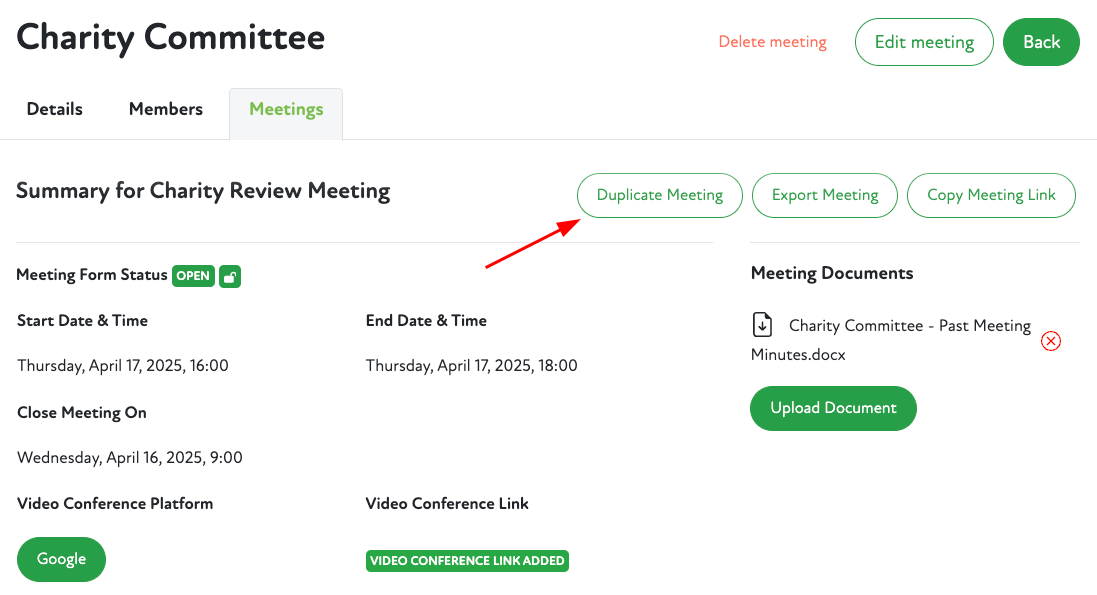Viewport: 1097px width, 595px height.
Task: Select the Meetings tab
Action: tap(286, 110)
